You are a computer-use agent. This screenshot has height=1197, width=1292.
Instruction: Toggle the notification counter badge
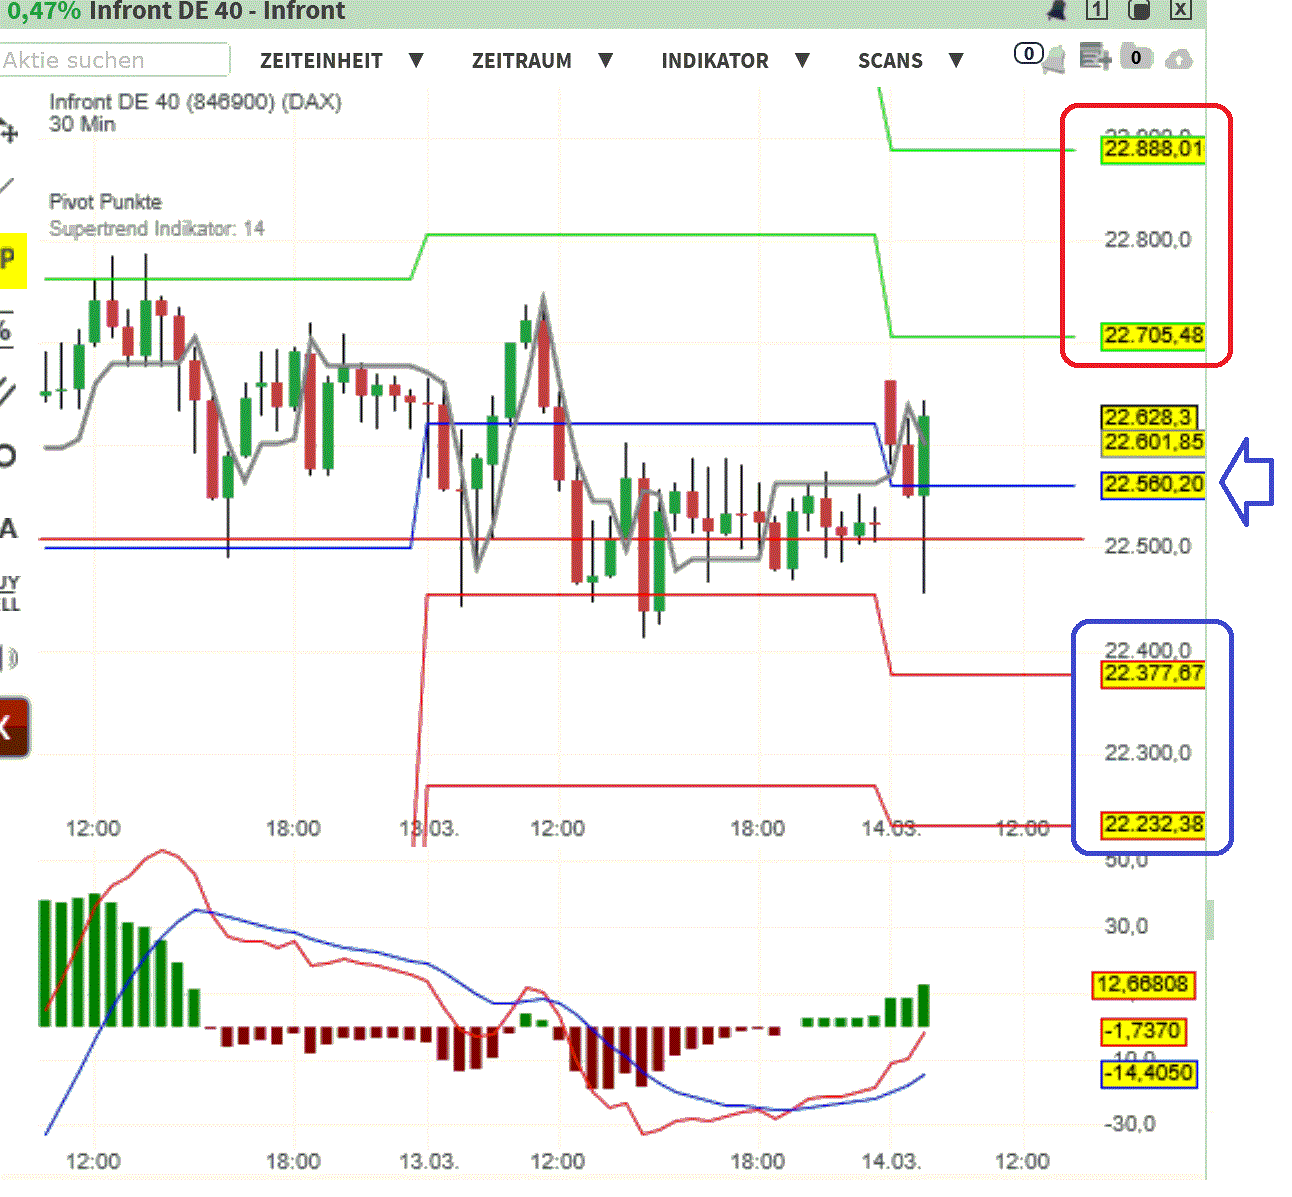tap(1029, 54)
